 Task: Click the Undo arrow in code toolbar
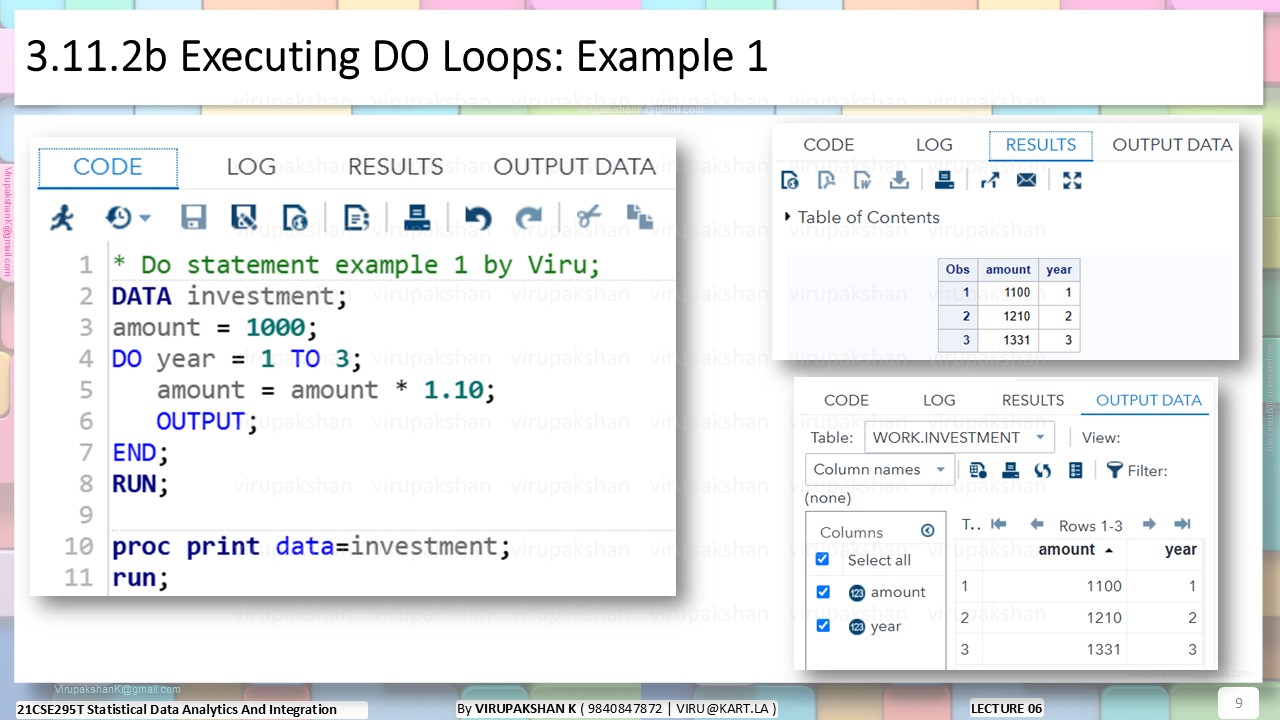pos(478,217)
